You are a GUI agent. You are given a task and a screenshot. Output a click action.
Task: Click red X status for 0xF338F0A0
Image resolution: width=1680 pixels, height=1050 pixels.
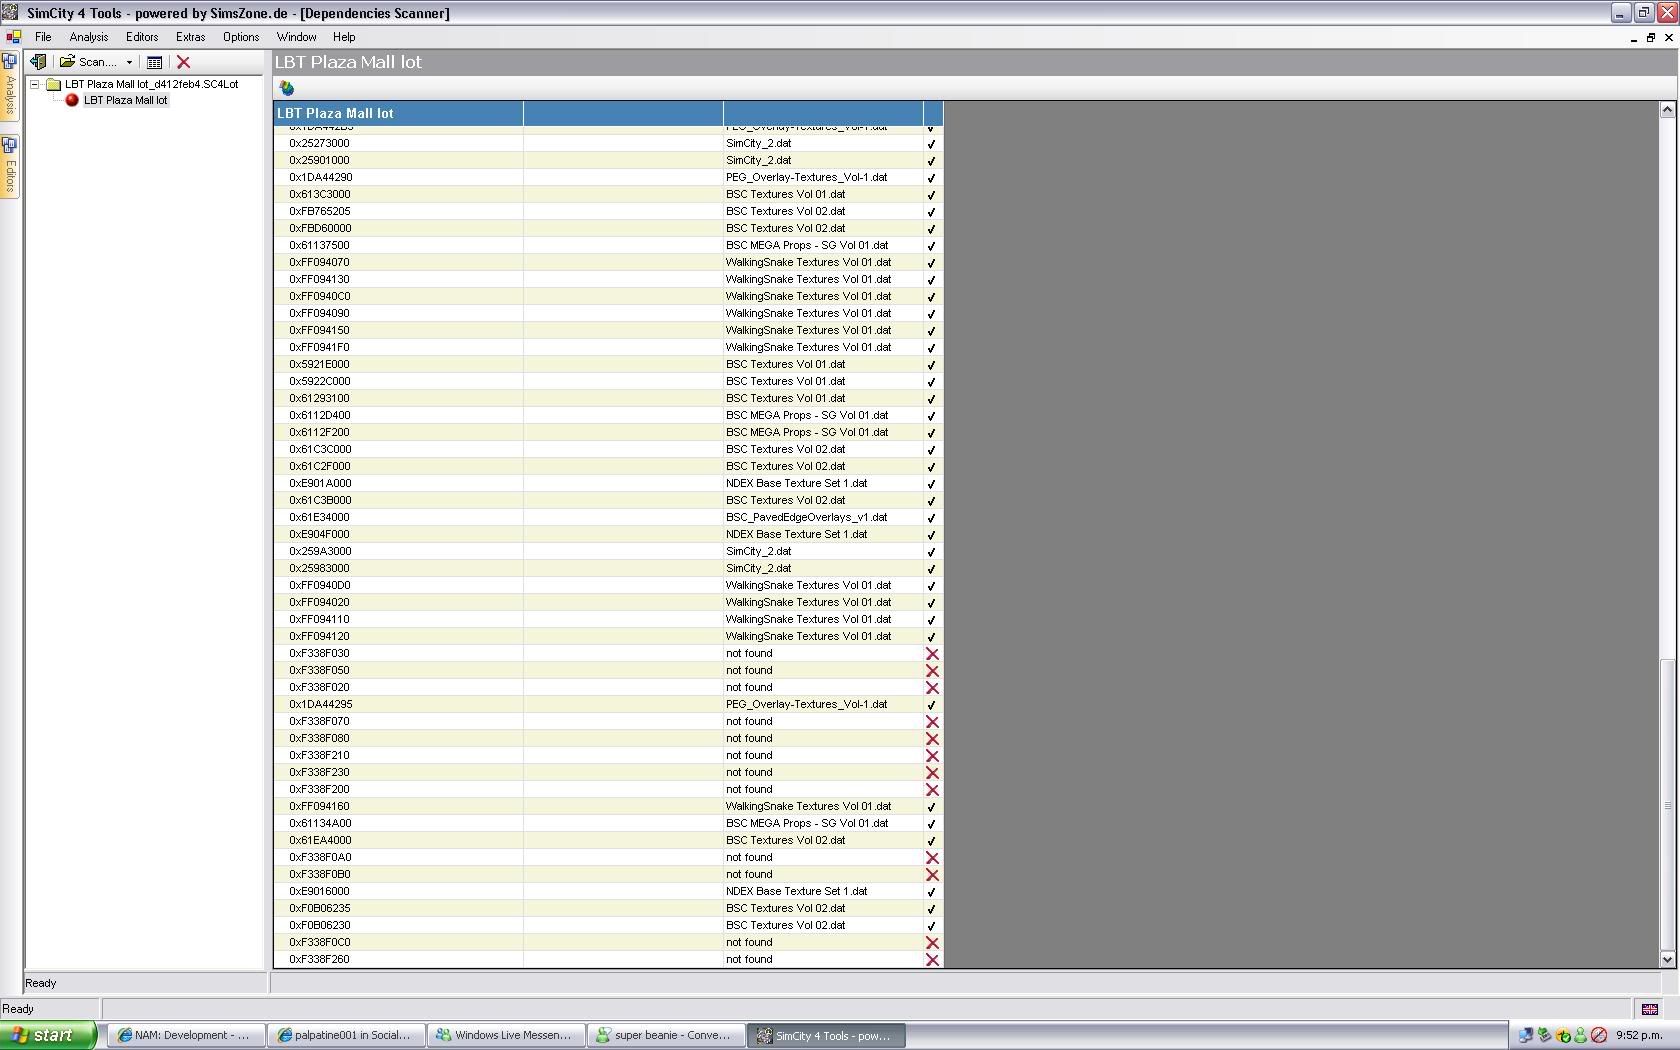932,858
